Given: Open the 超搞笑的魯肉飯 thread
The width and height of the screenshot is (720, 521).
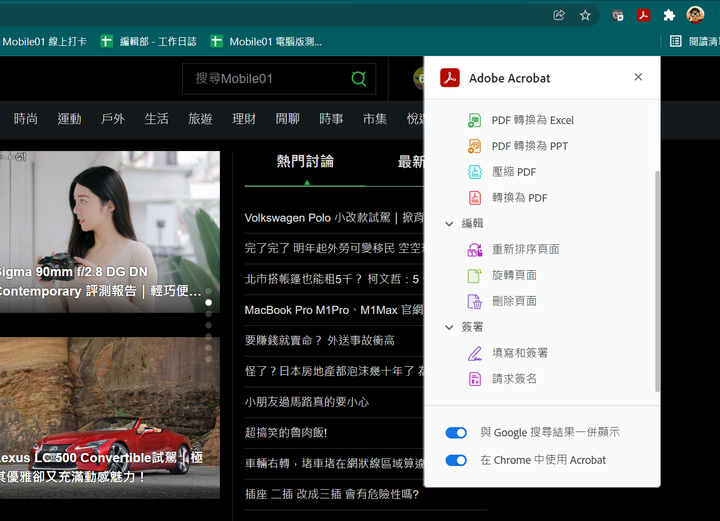Looking at the screenshot, I should point(286,432).
